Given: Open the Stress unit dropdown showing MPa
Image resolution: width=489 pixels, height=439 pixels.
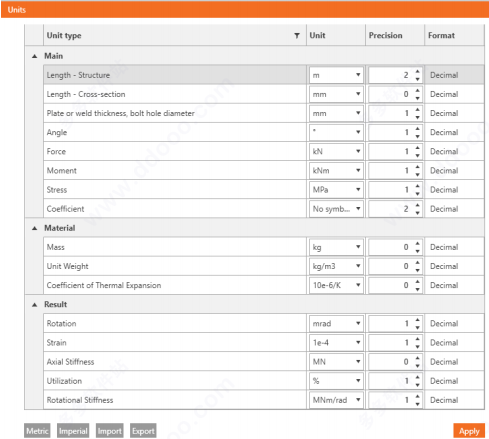Looking at the screenshot, I should click(336, 190).
